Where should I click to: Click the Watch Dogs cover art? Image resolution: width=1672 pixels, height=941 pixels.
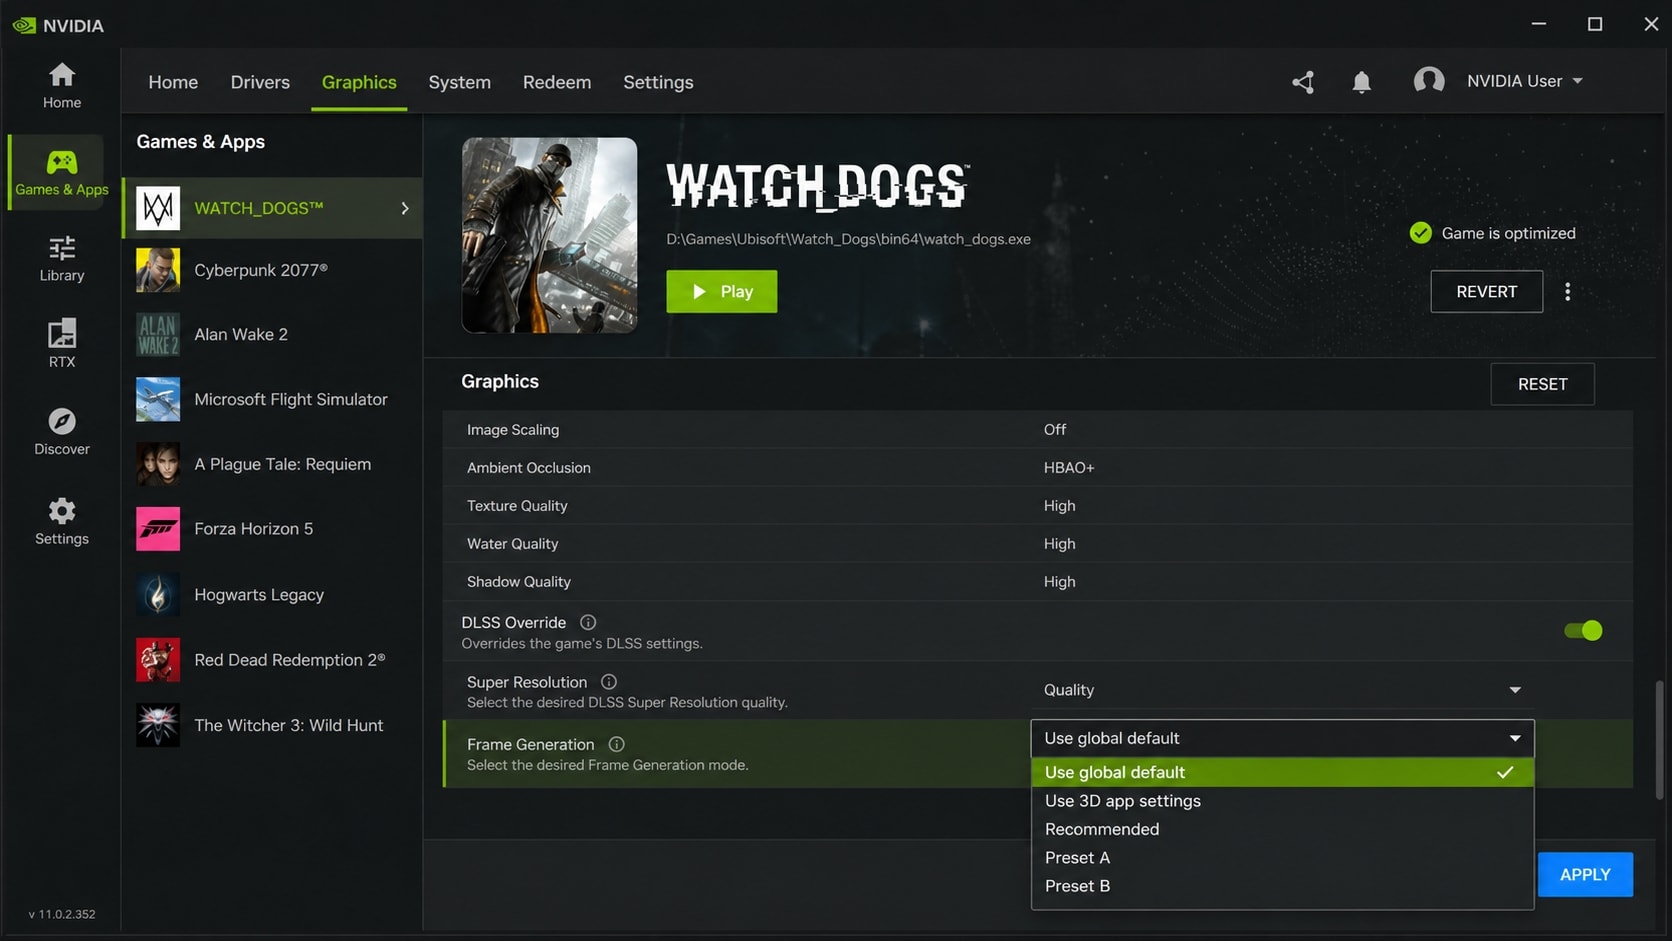pos(549,235)
